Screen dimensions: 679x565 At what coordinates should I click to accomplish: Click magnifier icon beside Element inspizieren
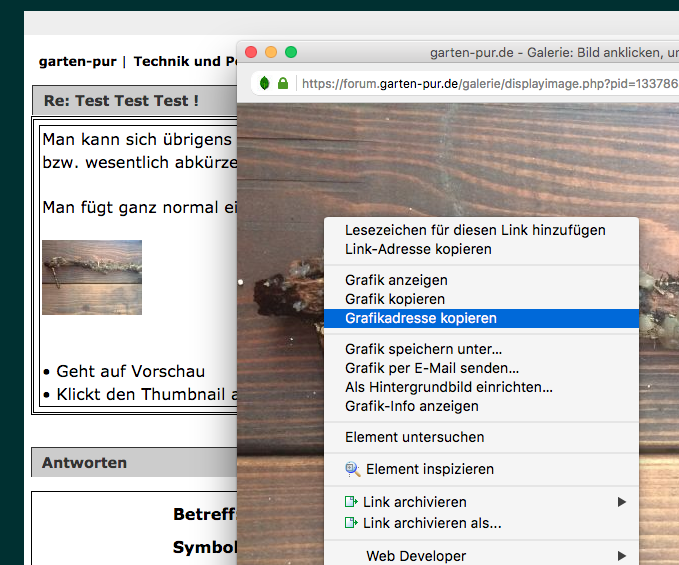(x=352, y=469)
